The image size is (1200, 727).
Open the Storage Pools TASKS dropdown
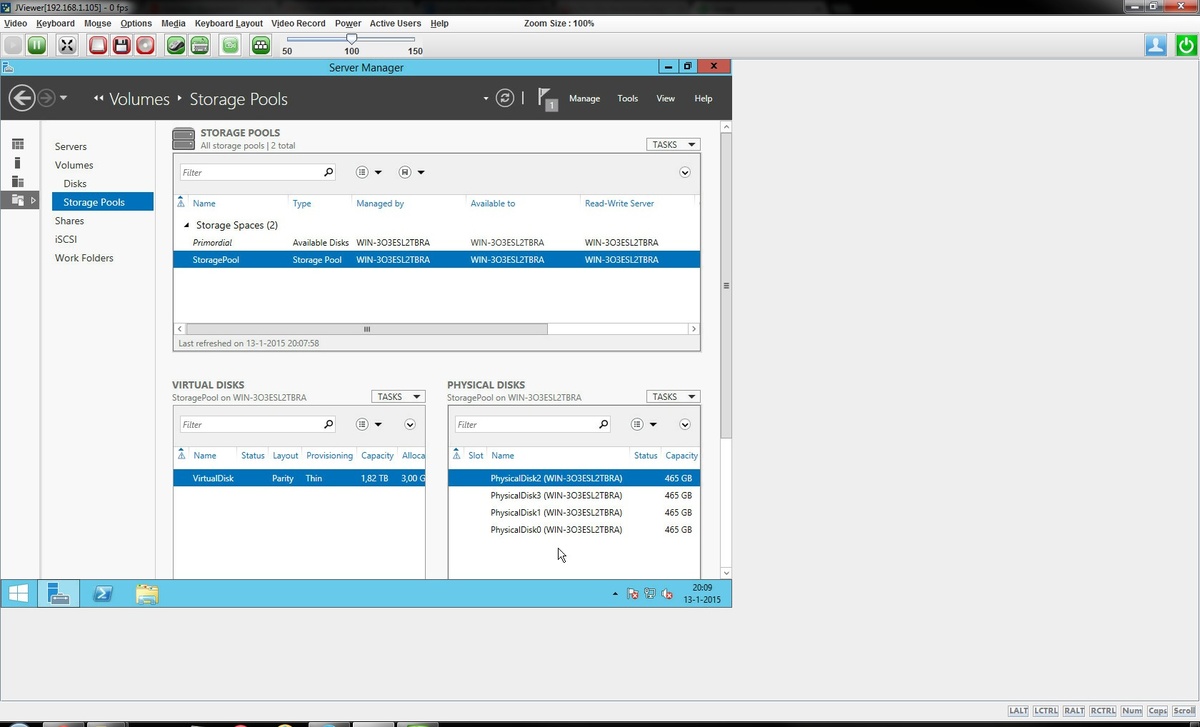(673, 145)
